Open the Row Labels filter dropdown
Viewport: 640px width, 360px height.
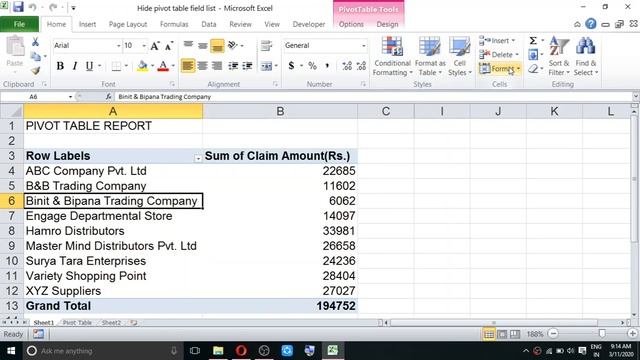point(198,158)
